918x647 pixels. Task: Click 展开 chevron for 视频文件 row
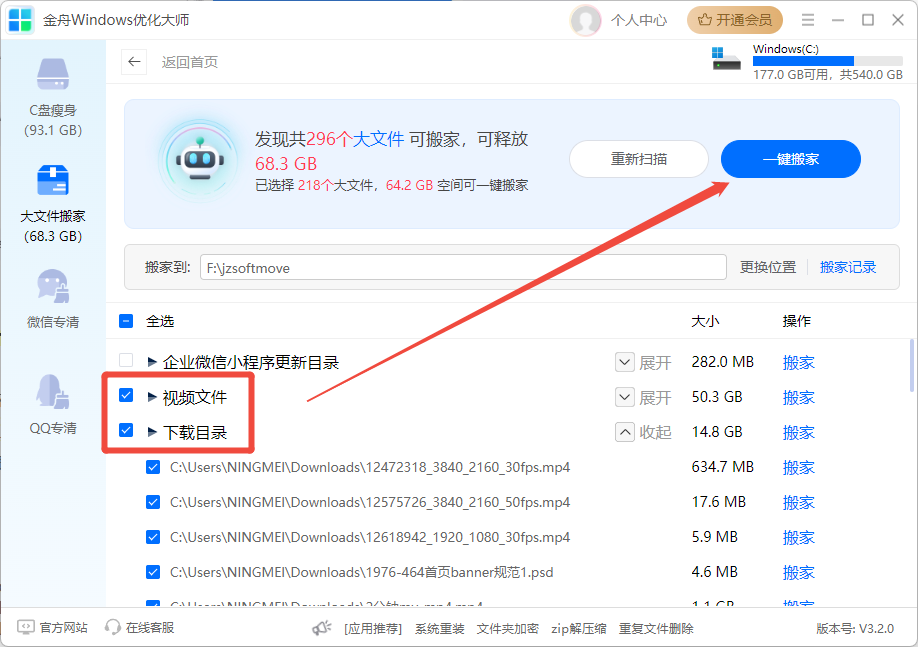[x=625, y=398]
